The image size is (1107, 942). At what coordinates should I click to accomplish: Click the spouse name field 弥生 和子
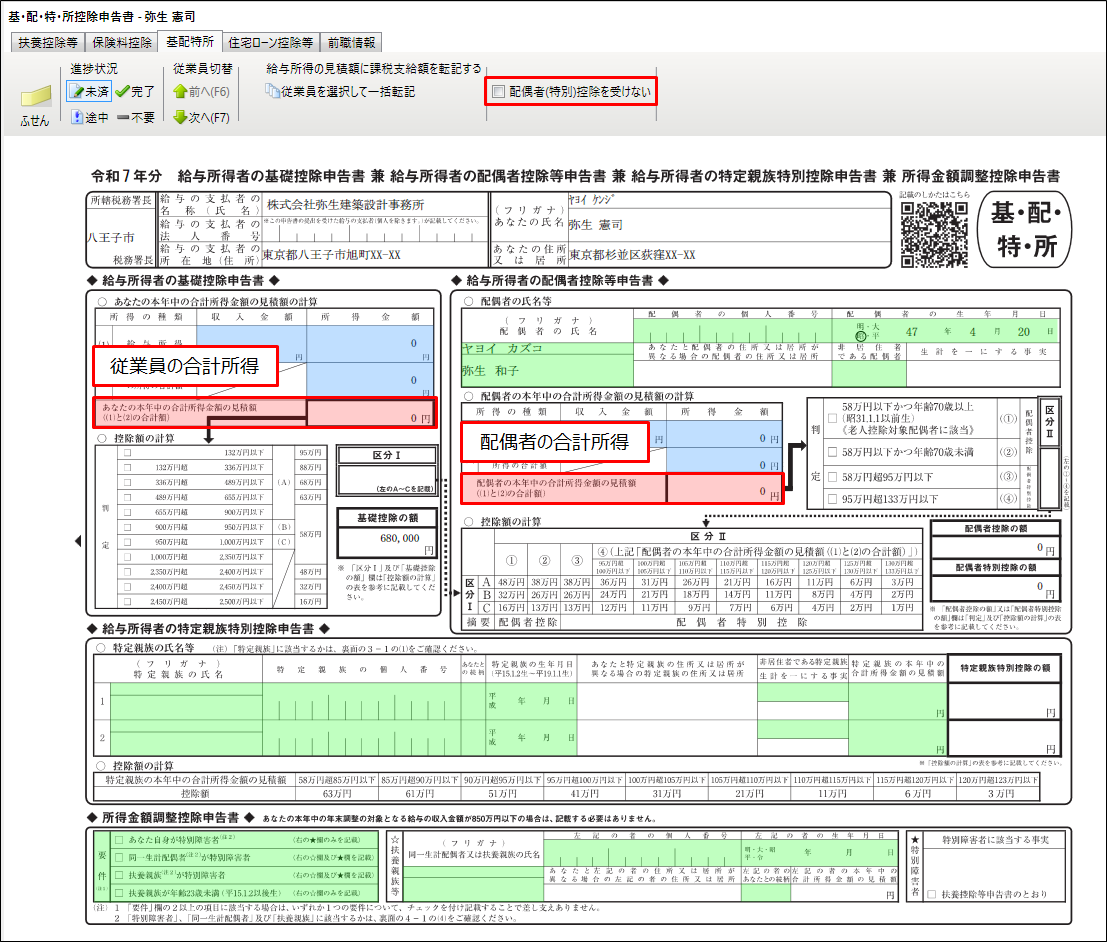click(x=546, y=371)
